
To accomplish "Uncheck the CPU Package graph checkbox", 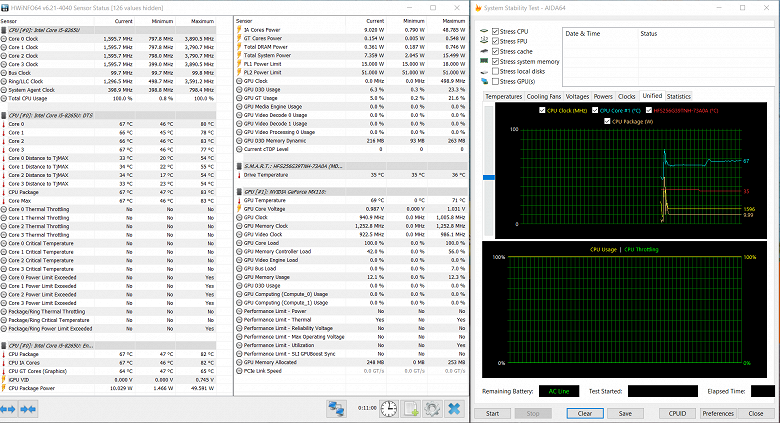I will pos(607,121).
